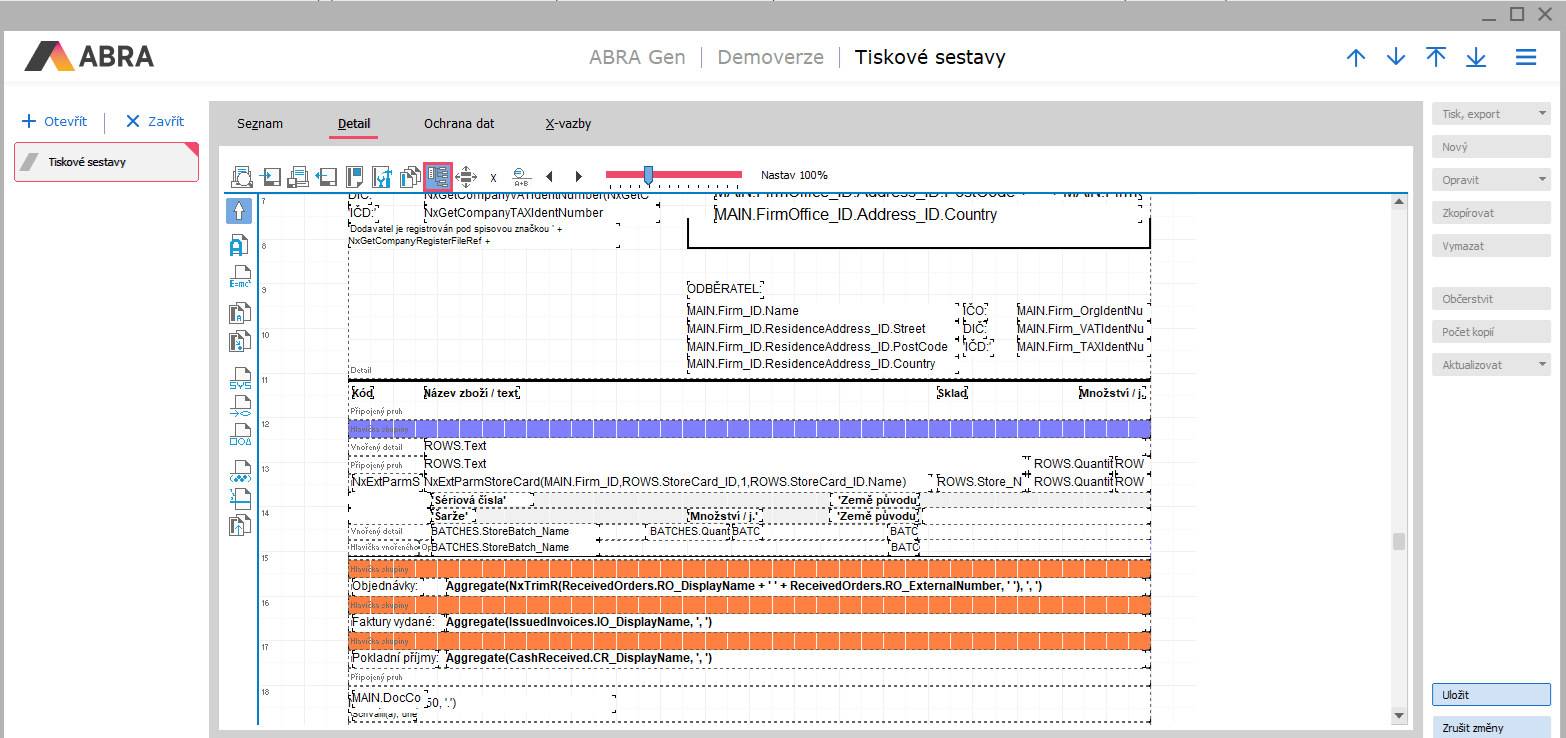Toggle the highlighted band structure tree icon

point(438,176)
